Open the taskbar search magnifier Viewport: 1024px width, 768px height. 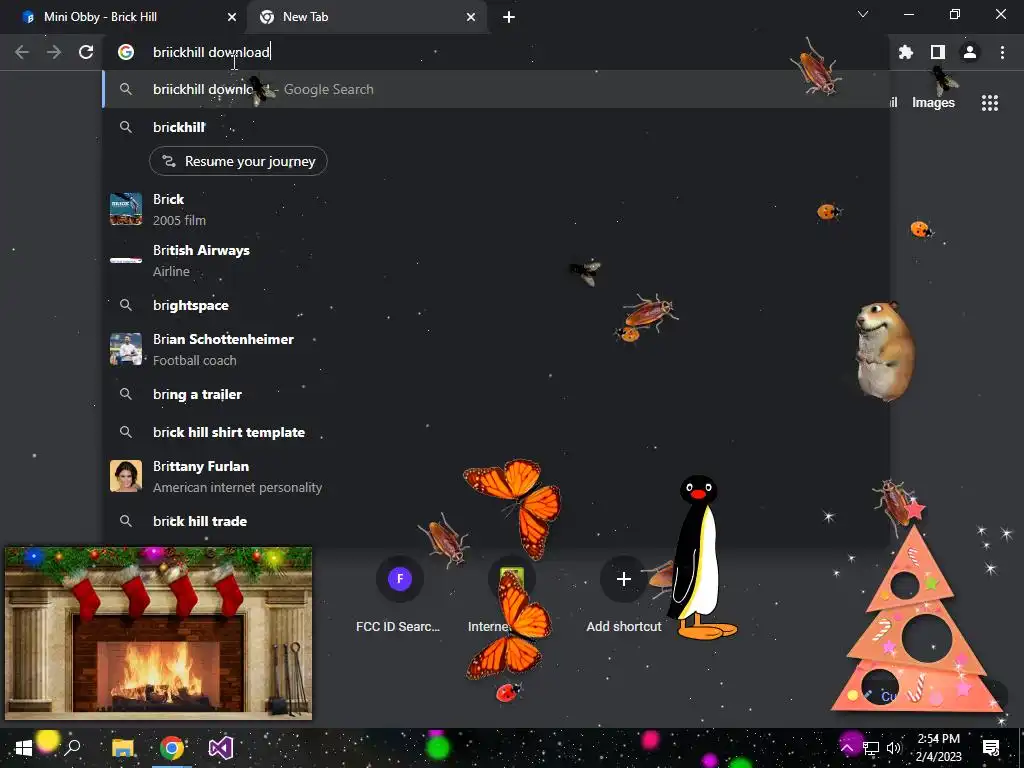coord(72,748)
